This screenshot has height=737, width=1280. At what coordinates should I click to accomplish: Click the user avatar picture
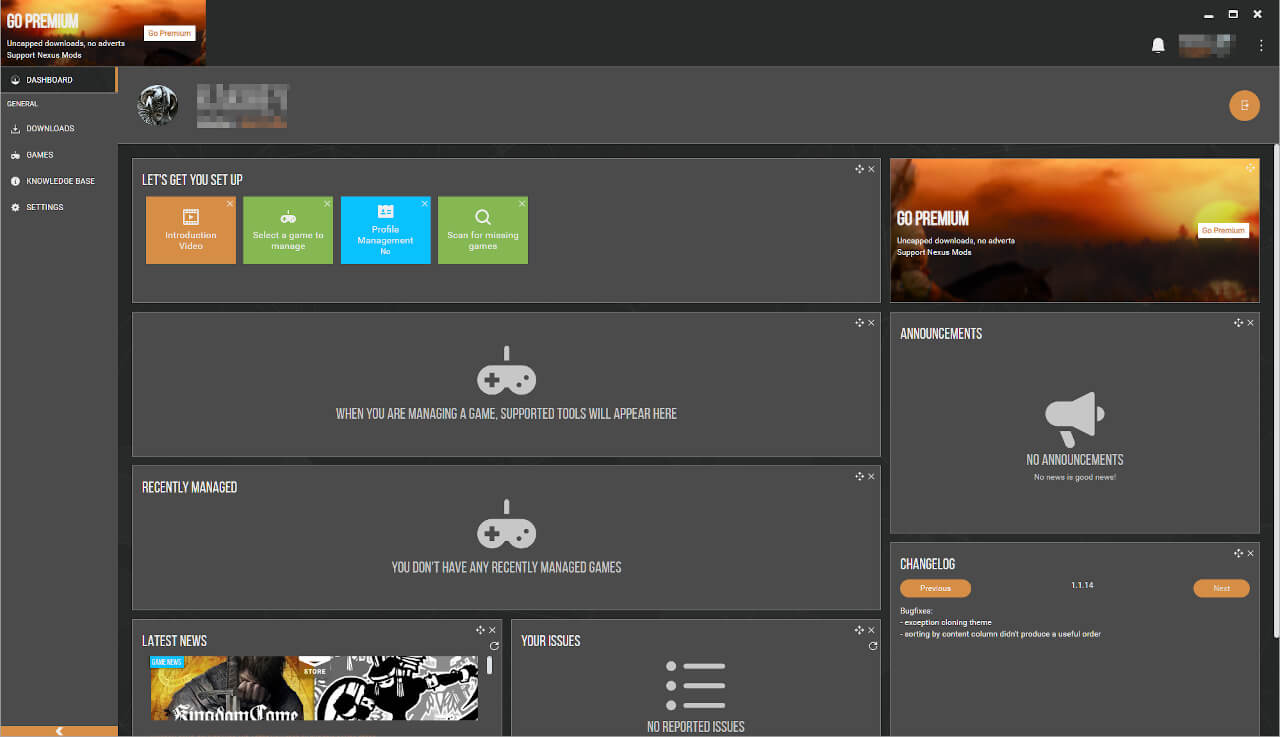coord(158,105)
